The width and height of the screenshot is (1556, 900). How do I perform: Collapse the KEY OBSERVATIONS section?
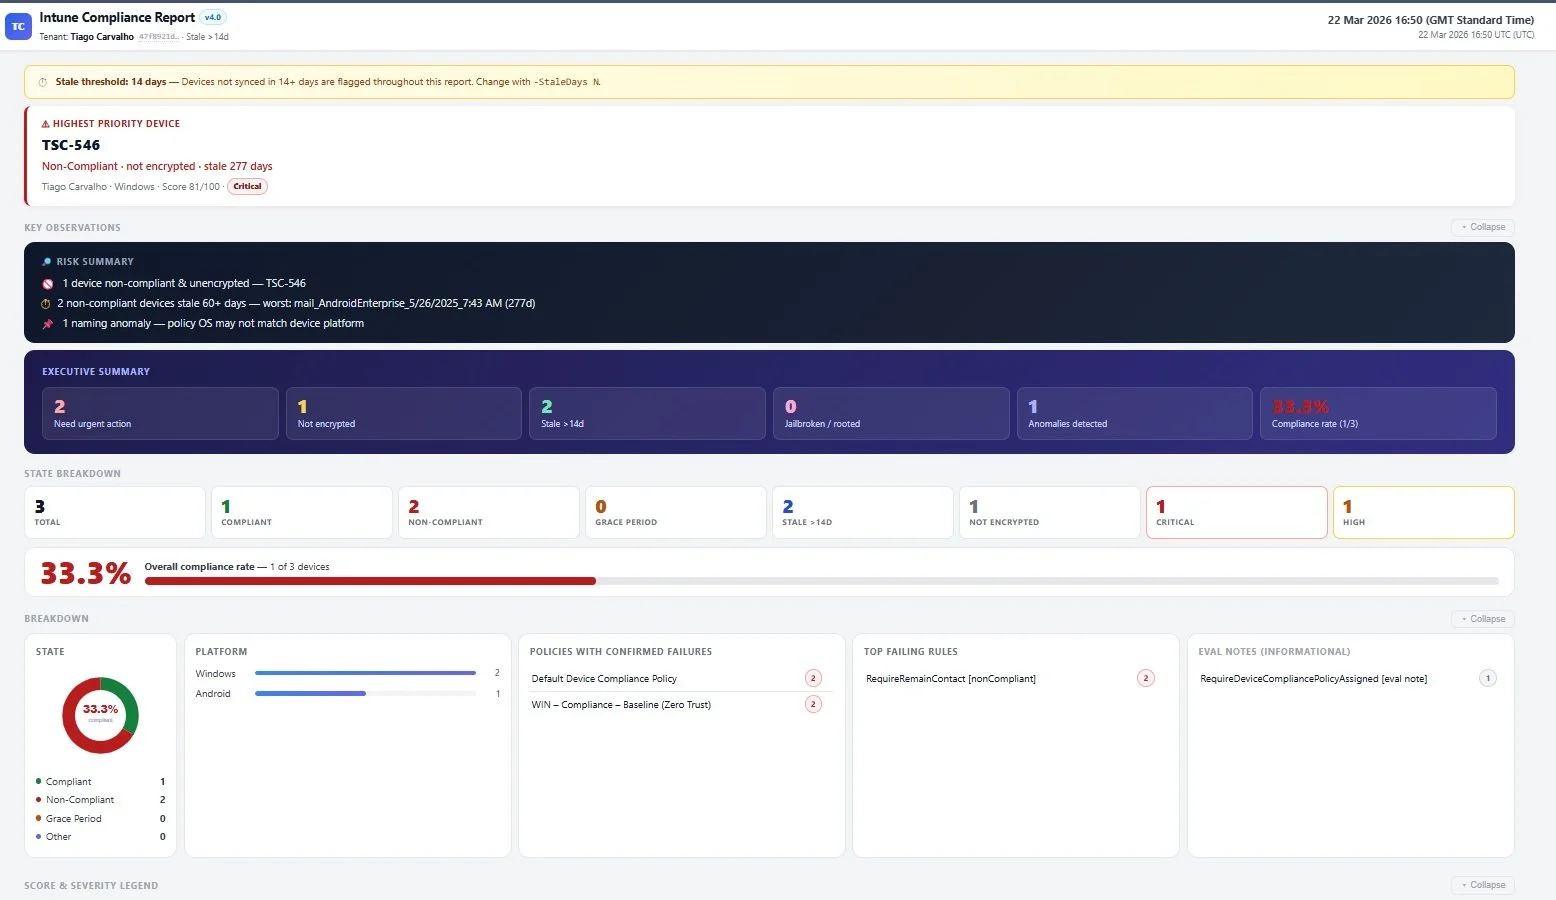coord(1483,227)
